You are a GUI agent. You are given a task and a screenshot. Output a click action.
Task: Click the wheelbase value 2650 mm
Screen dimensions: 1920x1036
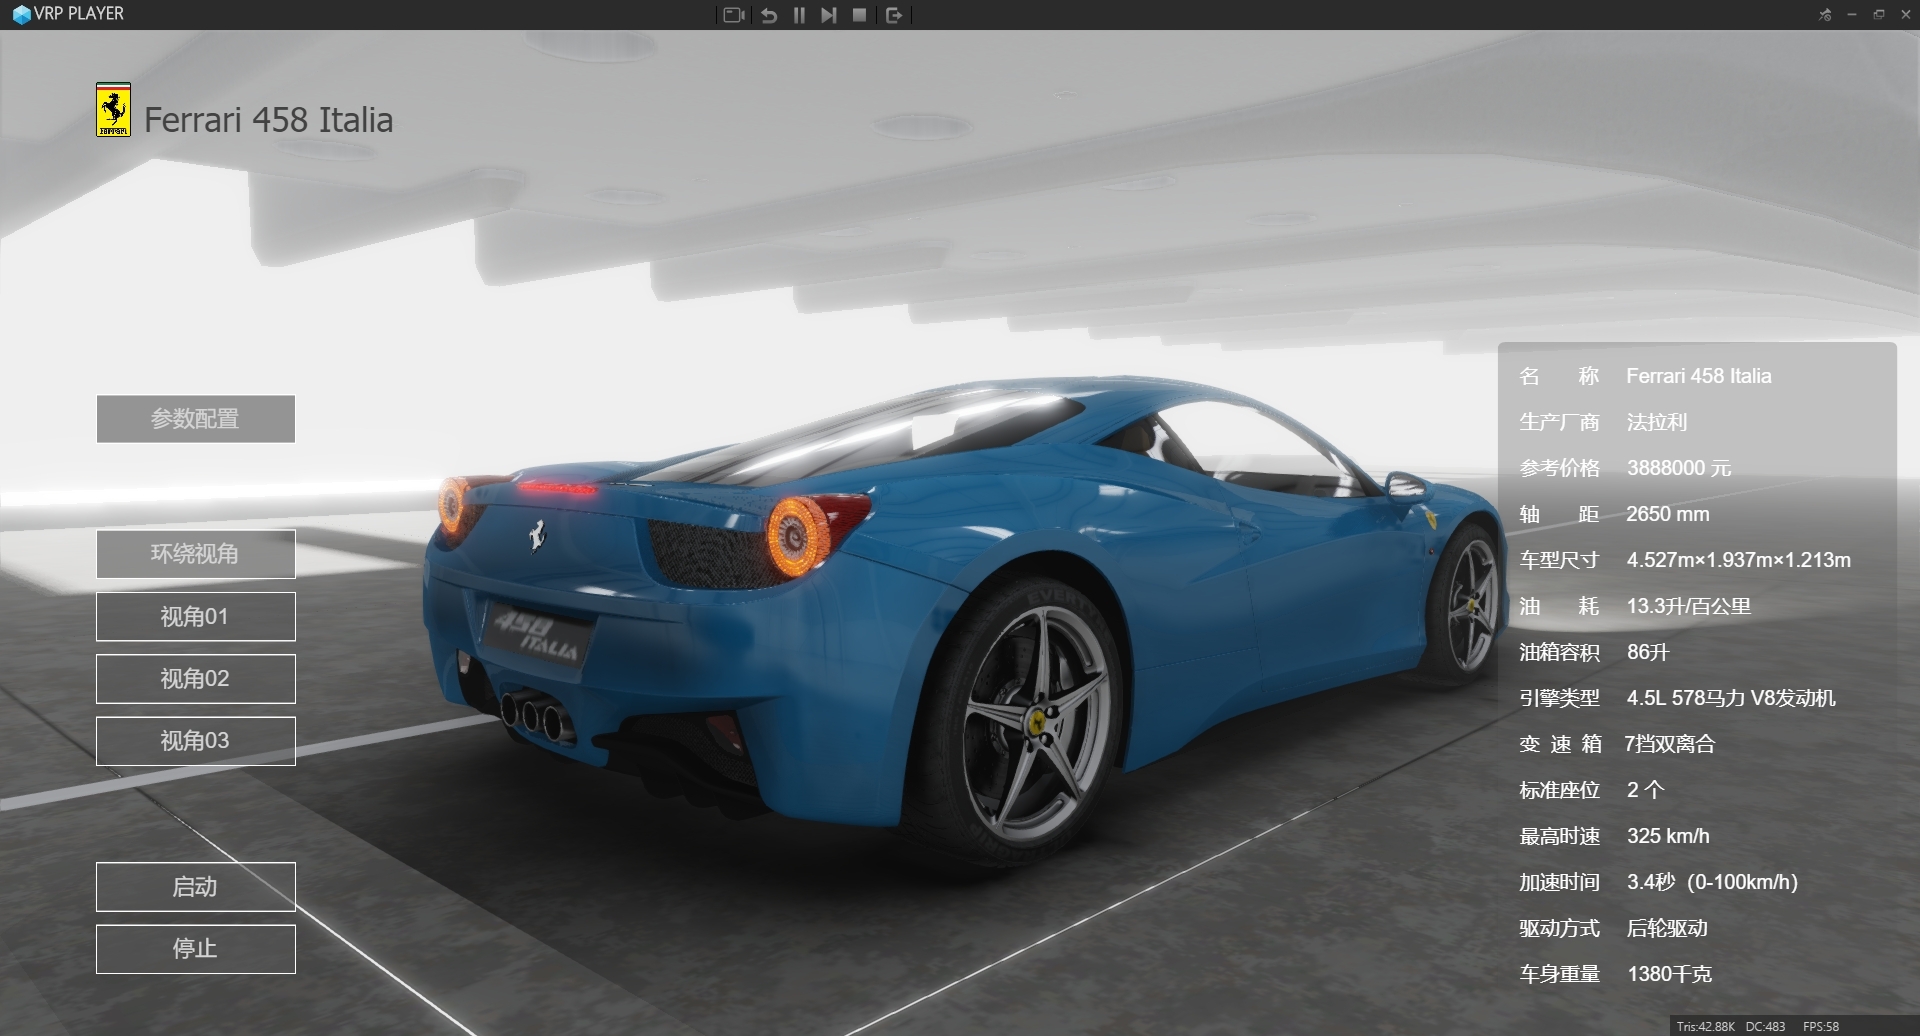click(1667, 514)
